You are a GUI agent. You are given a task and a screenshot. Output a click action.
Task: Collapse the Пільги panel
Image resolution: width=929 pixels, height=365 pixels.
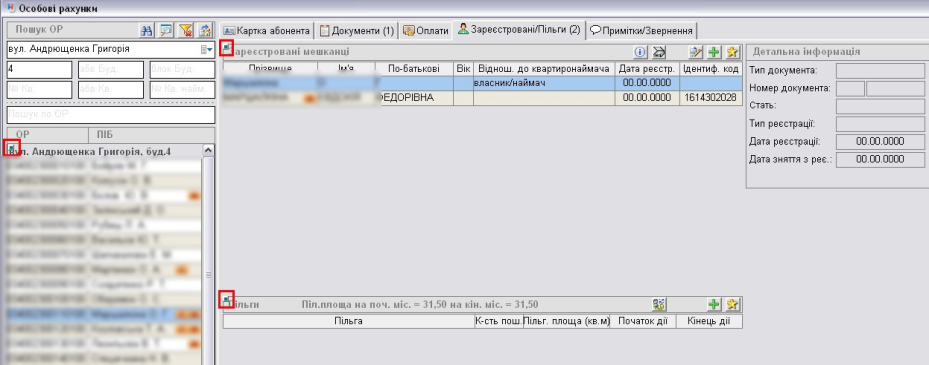[x=226, y=299]
